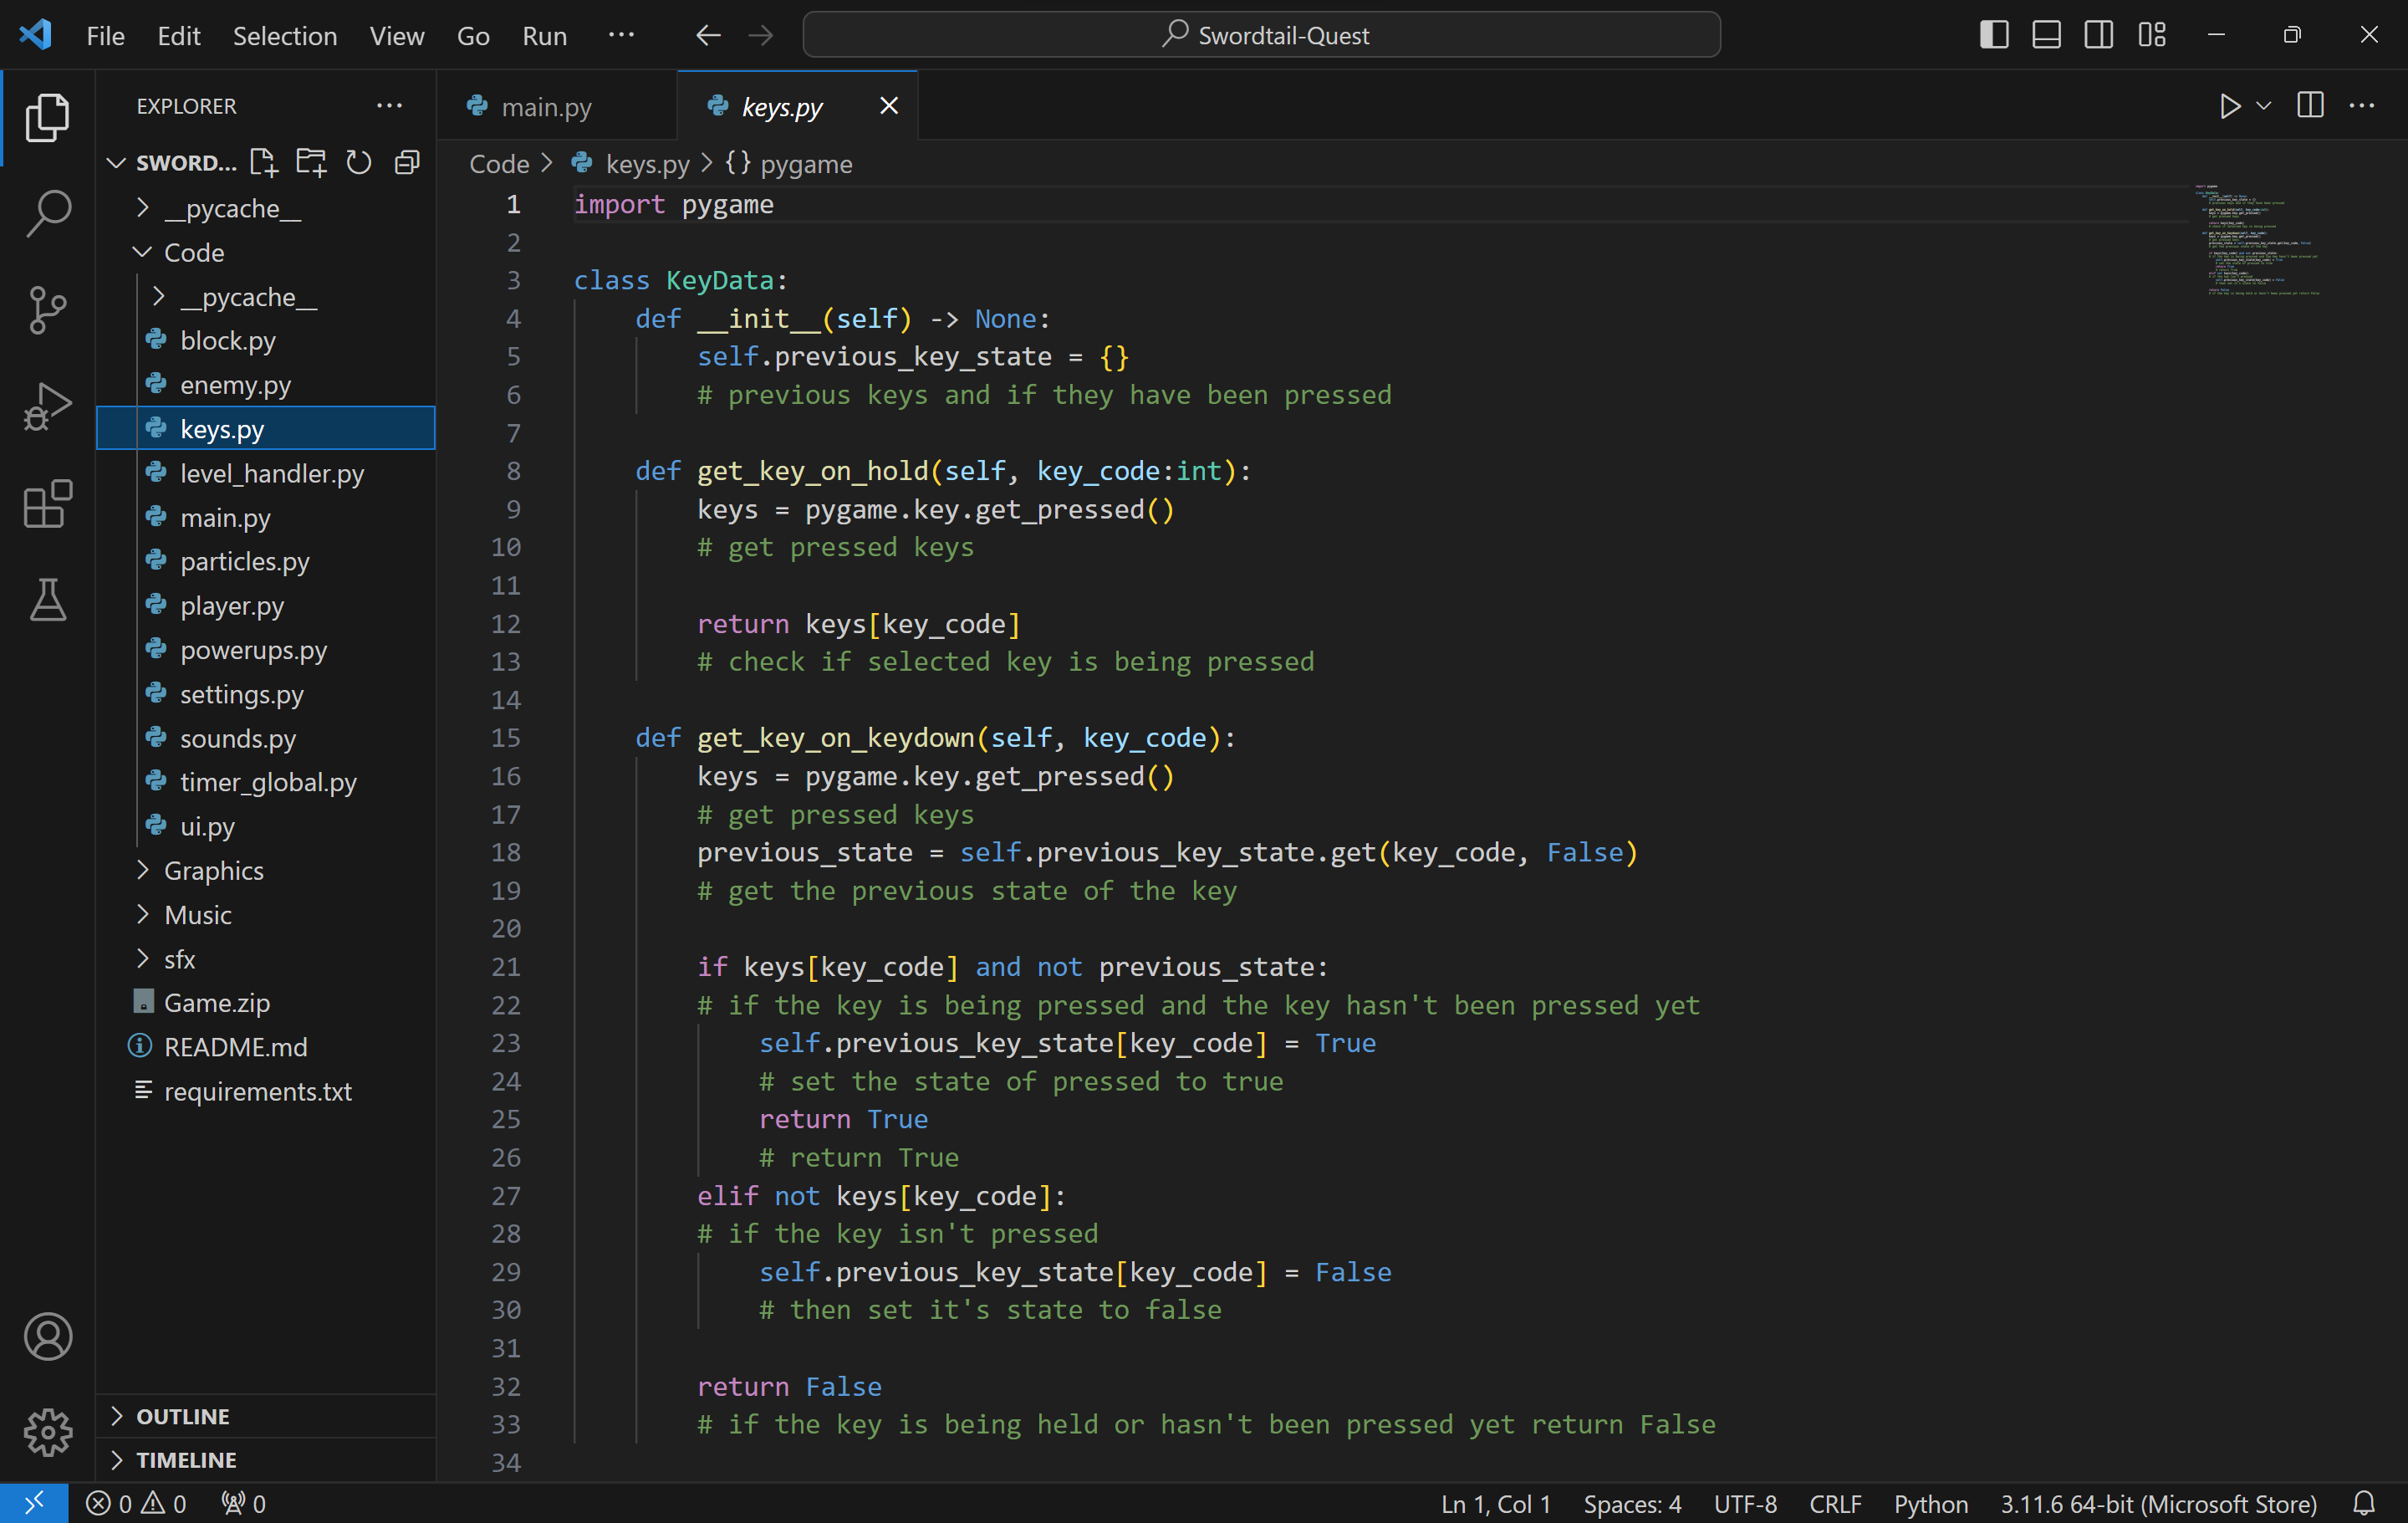Expand the OUTLINE section
2408x1523 pixels.
coord(183,1416)
